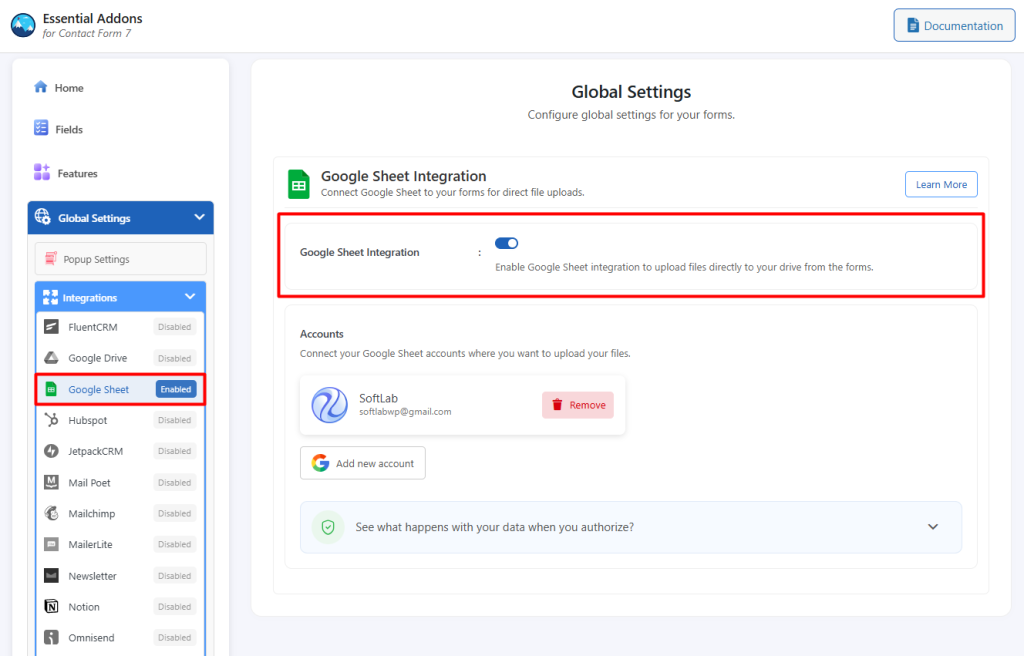Collapse the Global Settings chevron

tap(199, 217)
